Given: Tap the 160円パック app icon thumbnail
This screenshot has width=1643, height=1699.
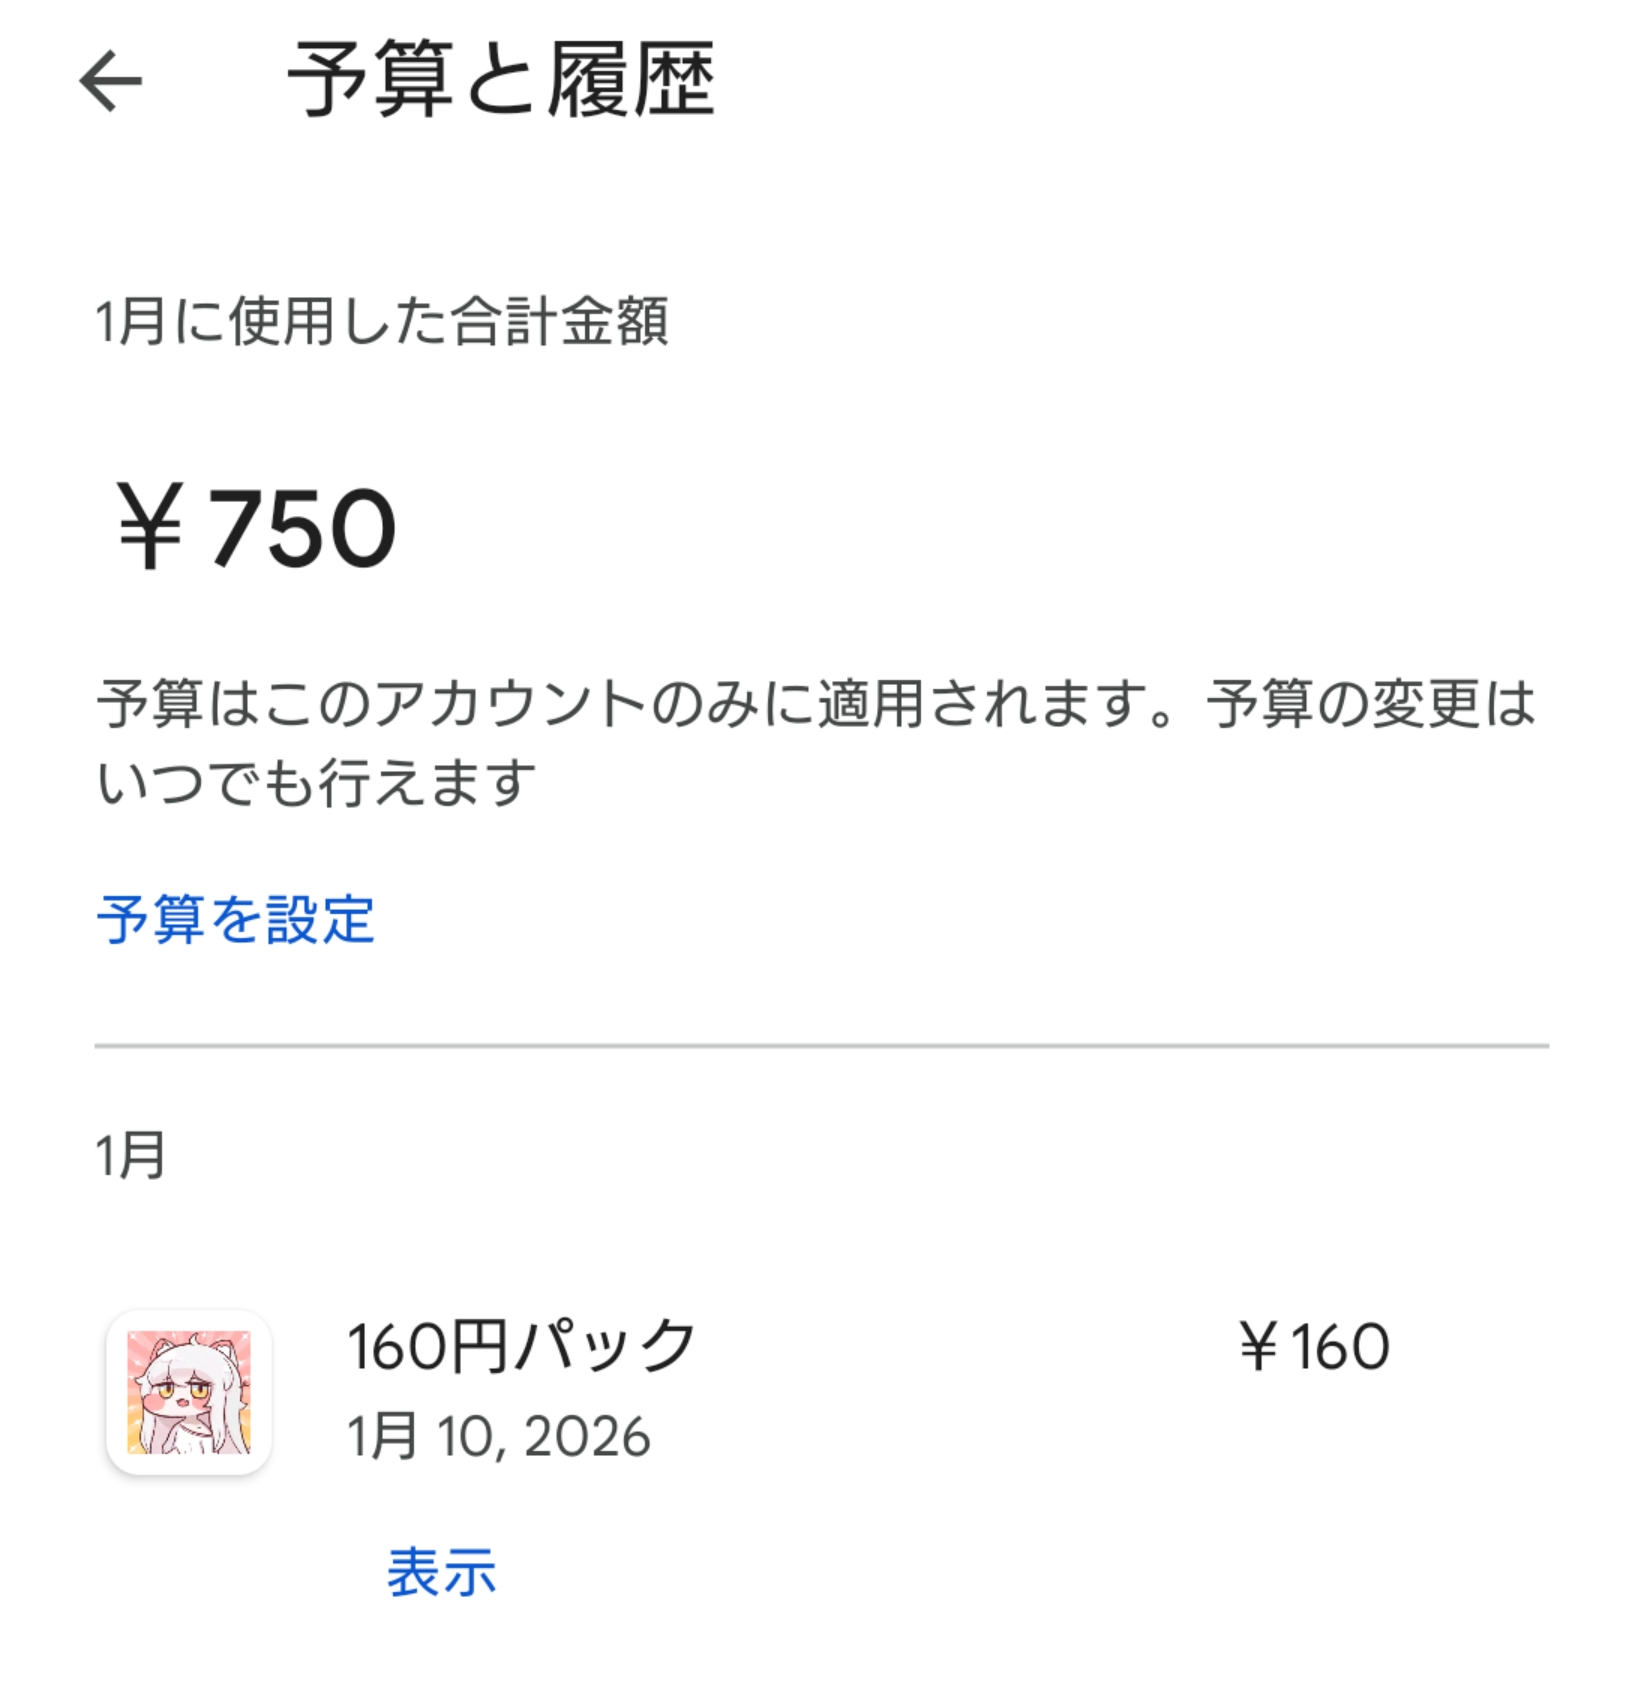Looking at the screenshot, I should pyautogui.click(x=189, y=1392).
